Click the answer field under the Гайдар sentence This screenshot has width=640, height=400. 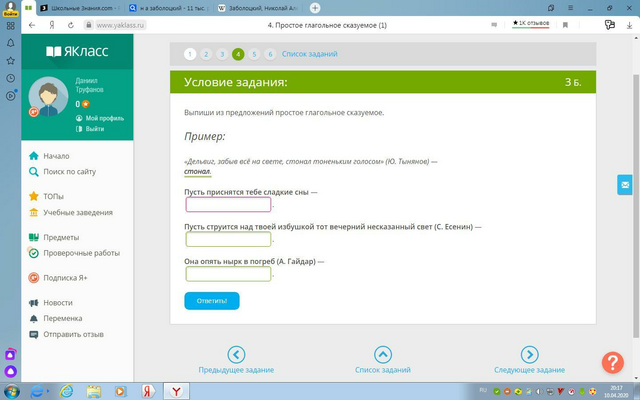pyautogui.click(x=228, y=274)
